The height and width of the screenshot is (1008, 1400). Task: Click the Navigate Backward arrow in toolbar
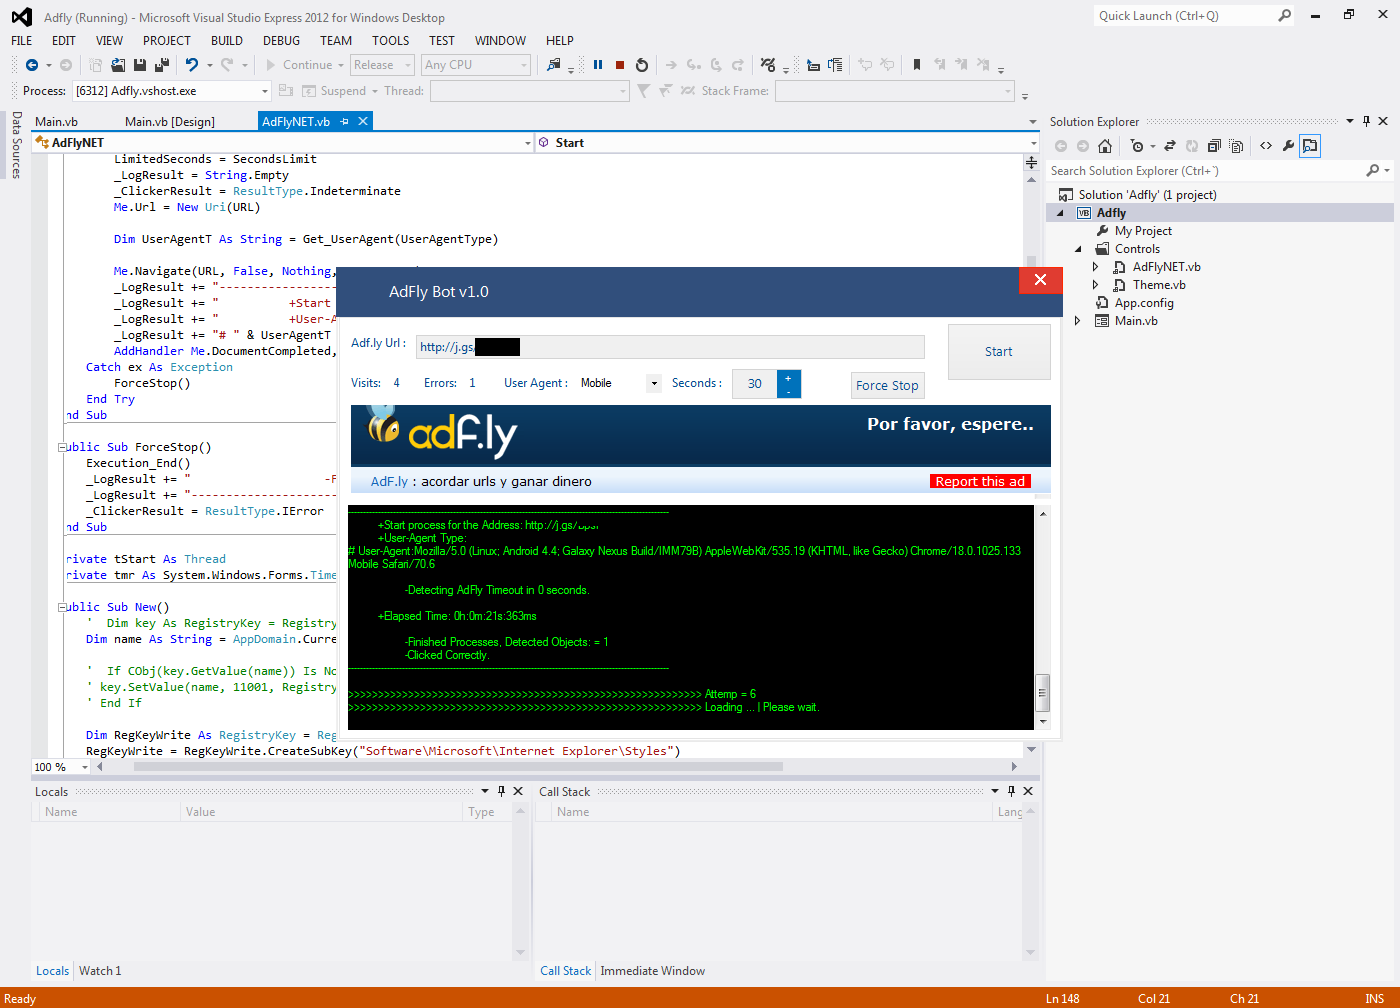32,65
